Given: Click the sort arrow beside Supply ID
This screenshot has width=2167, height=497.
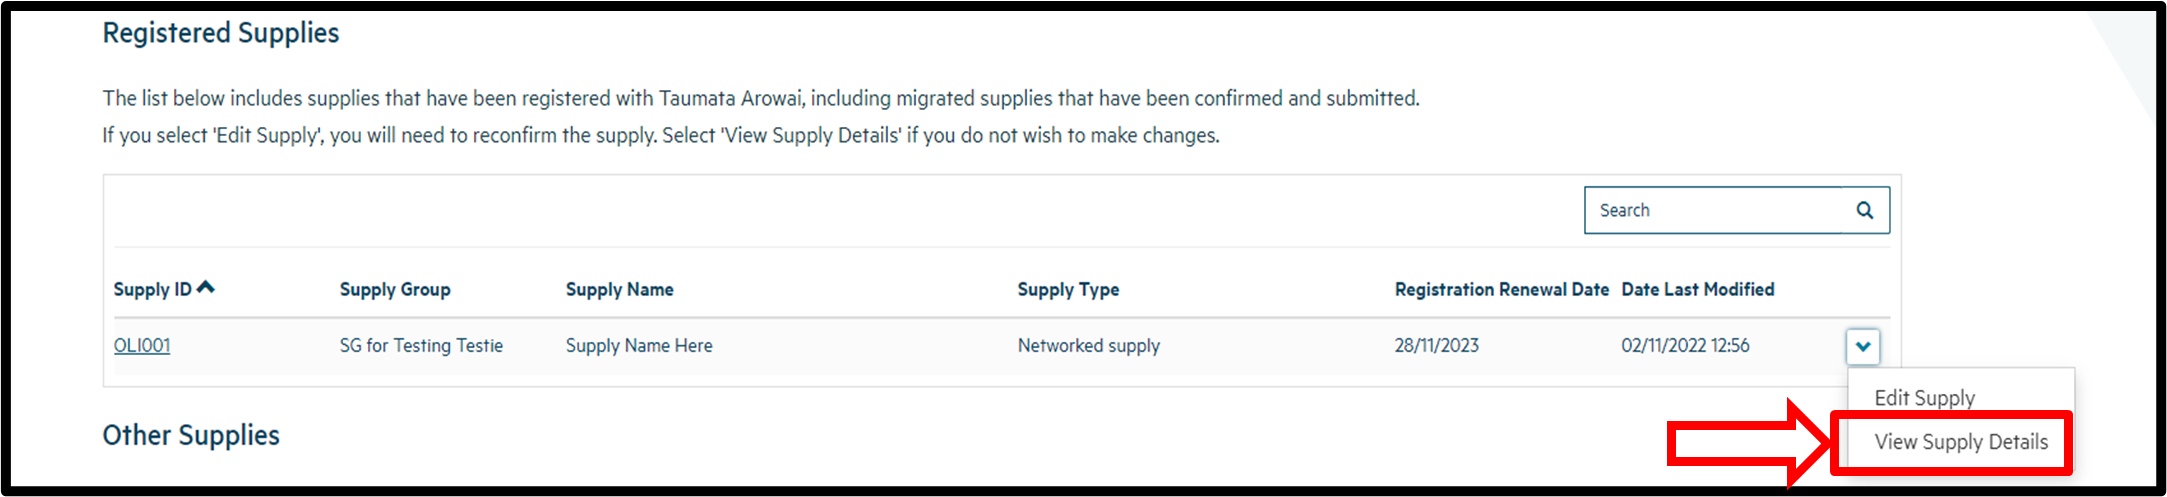Looking at the screenshot, I should point(206,287).
